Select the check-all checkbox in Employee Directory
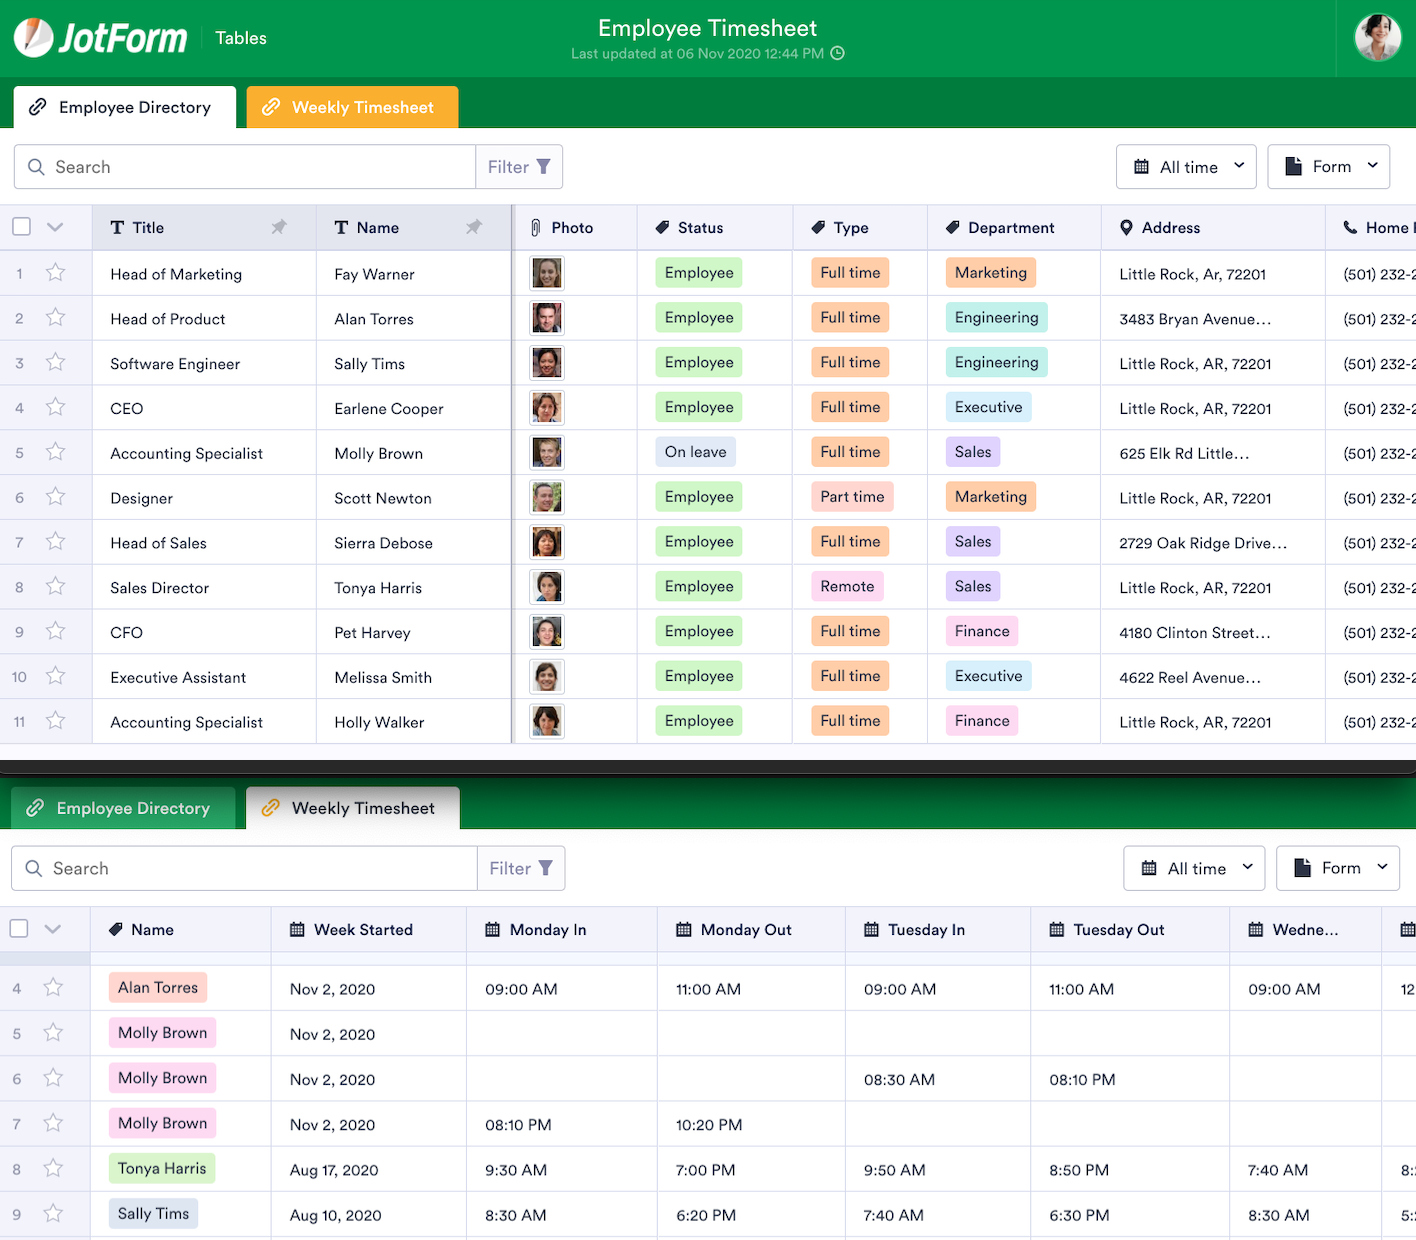Image resolution: width=1416 pixels, height=1240 pixels. (21, 226)
